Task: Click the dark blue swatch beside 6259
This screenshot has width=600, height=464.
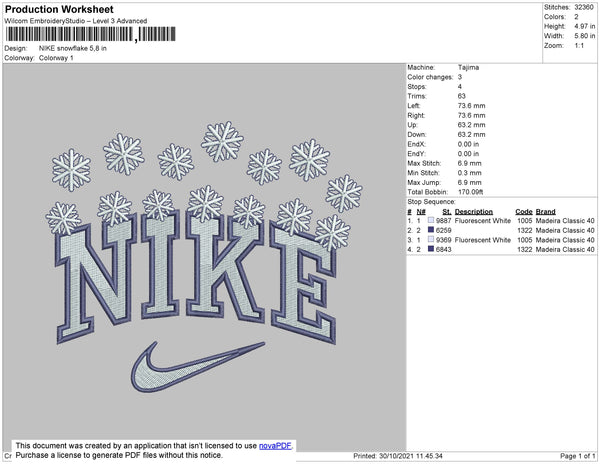Action: 431,230
